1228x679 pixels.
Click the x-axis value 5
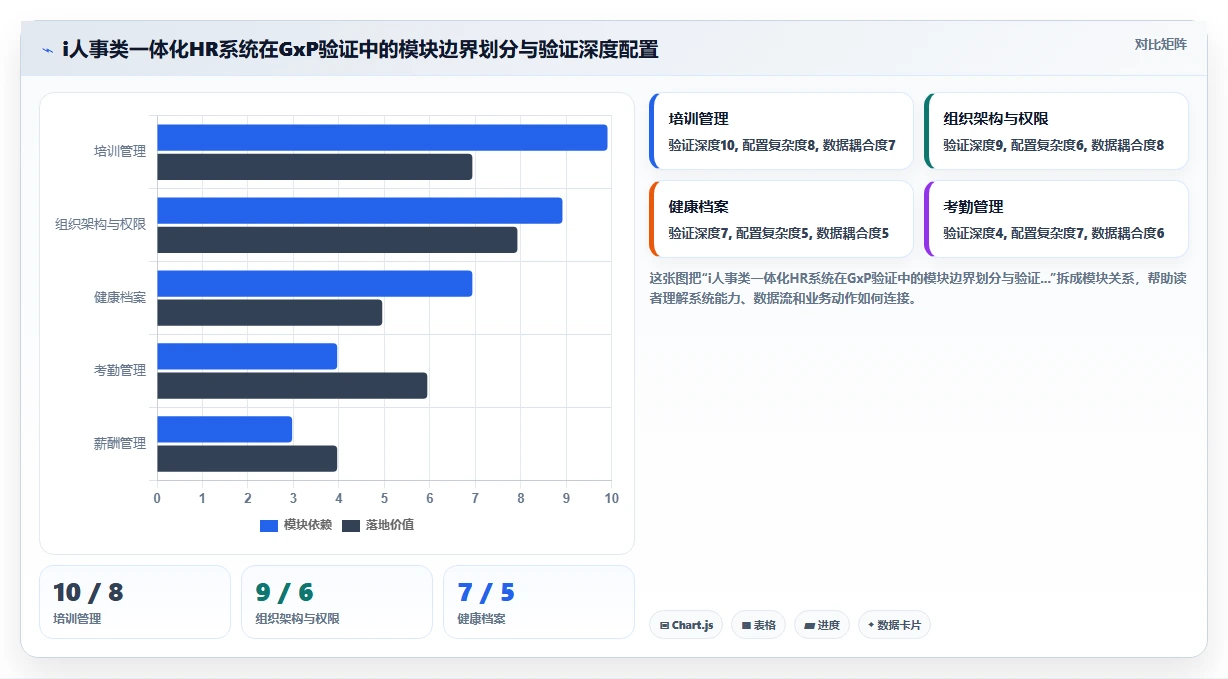pyautogui.click(x=384, y=498)
